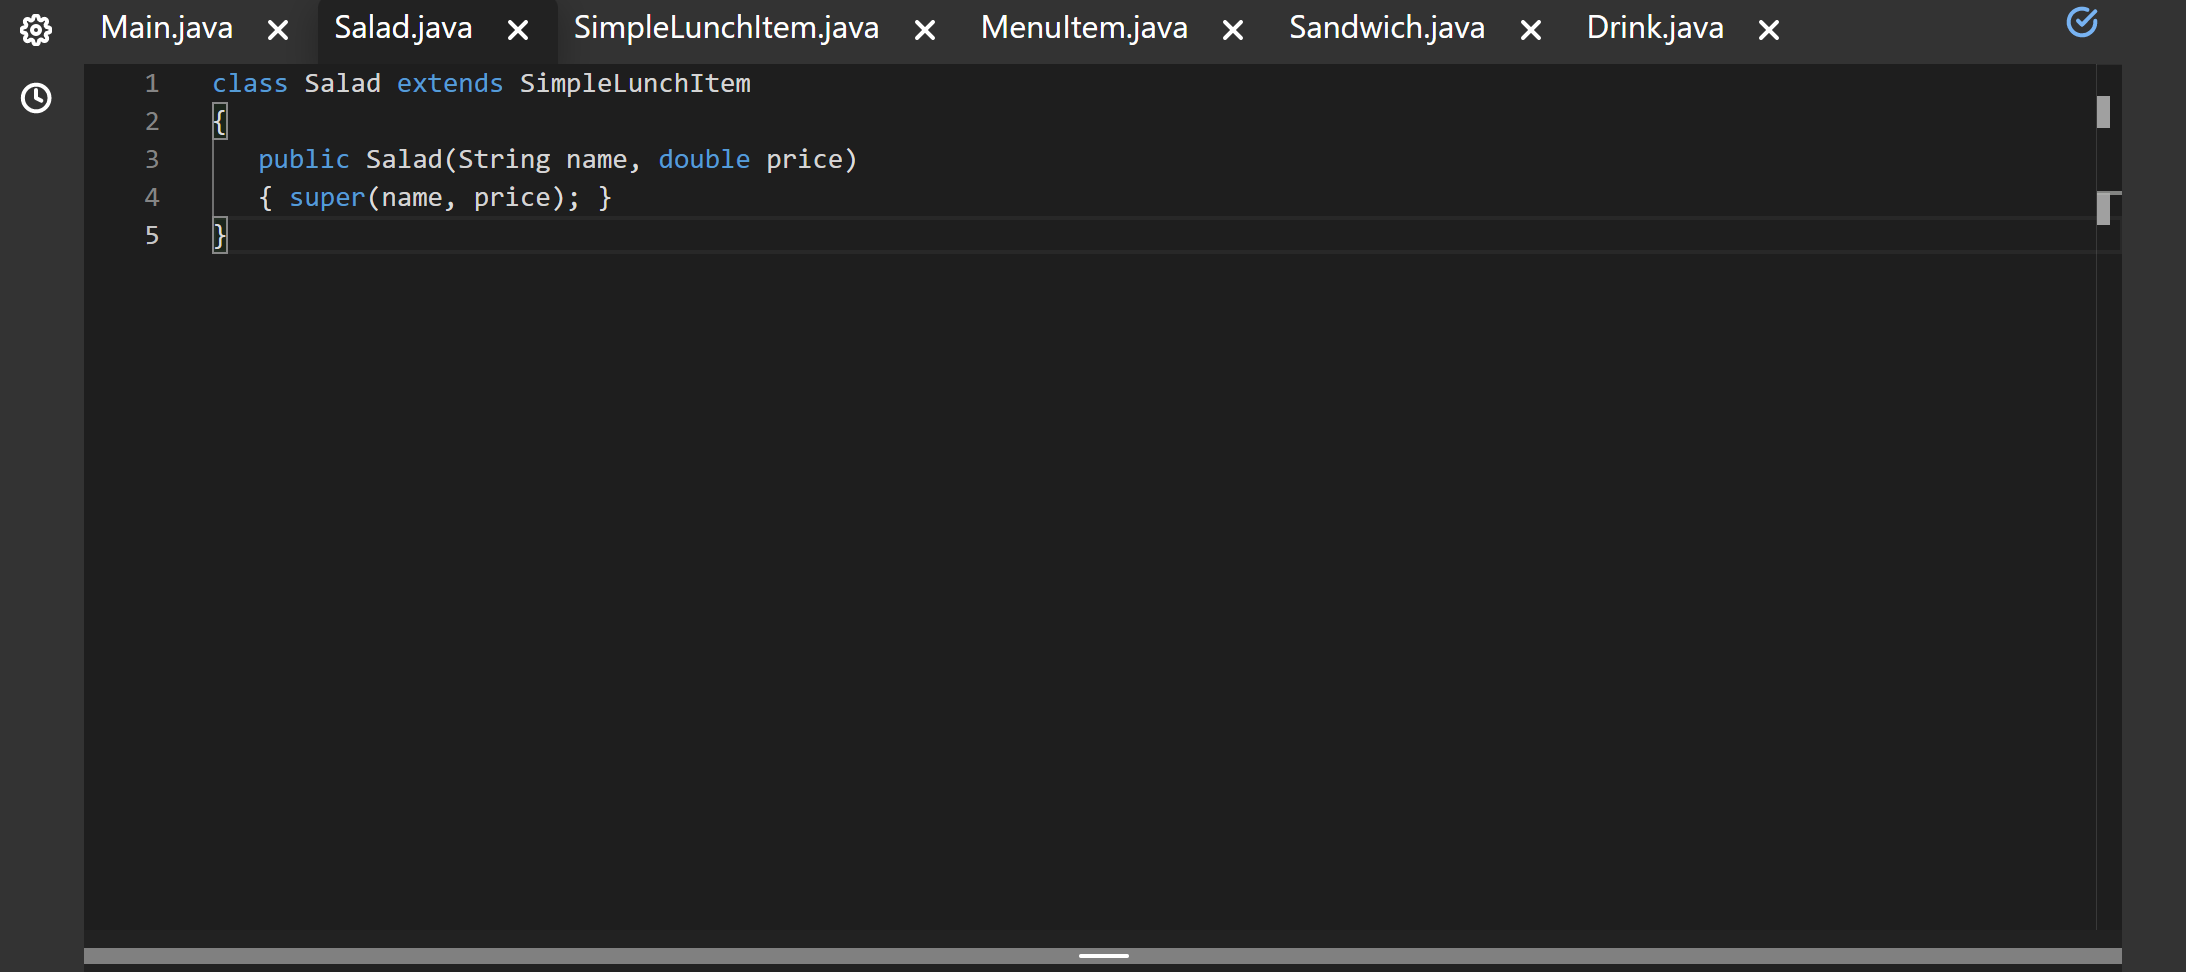Close the SimpleLunchItem.java tab

tap(923, 30)
